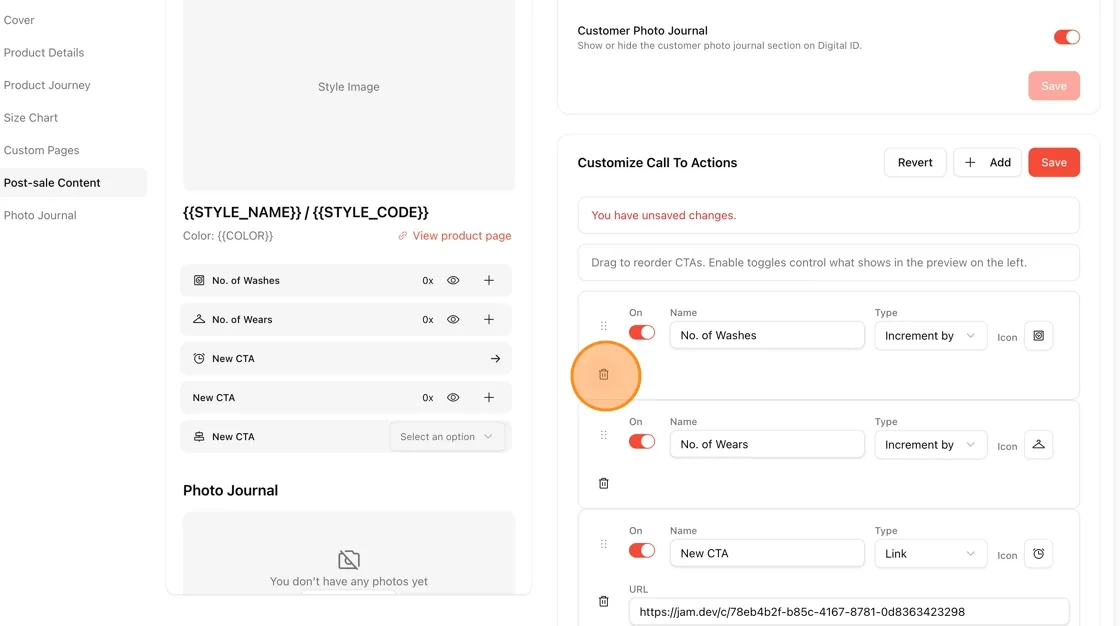Edit the No. of Wears name field
1120x626 pixels.
[767, 444]
